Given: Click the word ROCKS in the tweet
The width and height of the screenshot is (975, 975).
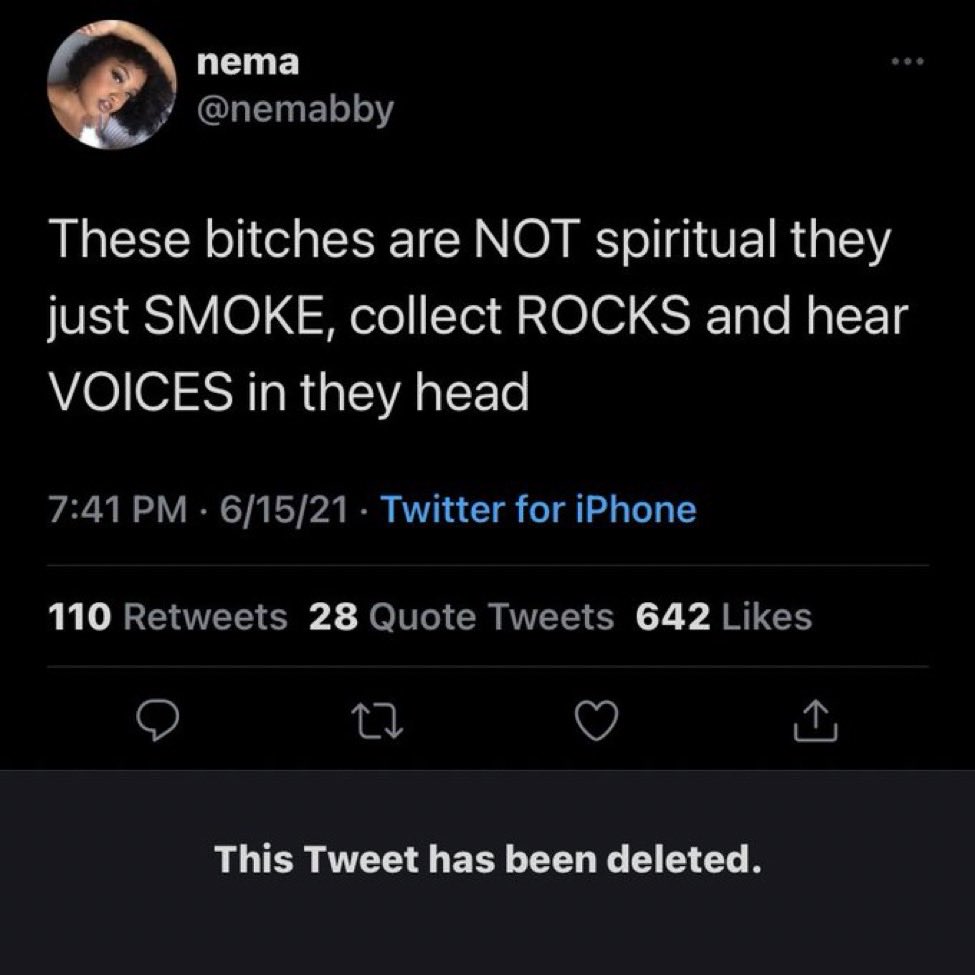Looking at the screenshot, I should [x=603, y=316].
